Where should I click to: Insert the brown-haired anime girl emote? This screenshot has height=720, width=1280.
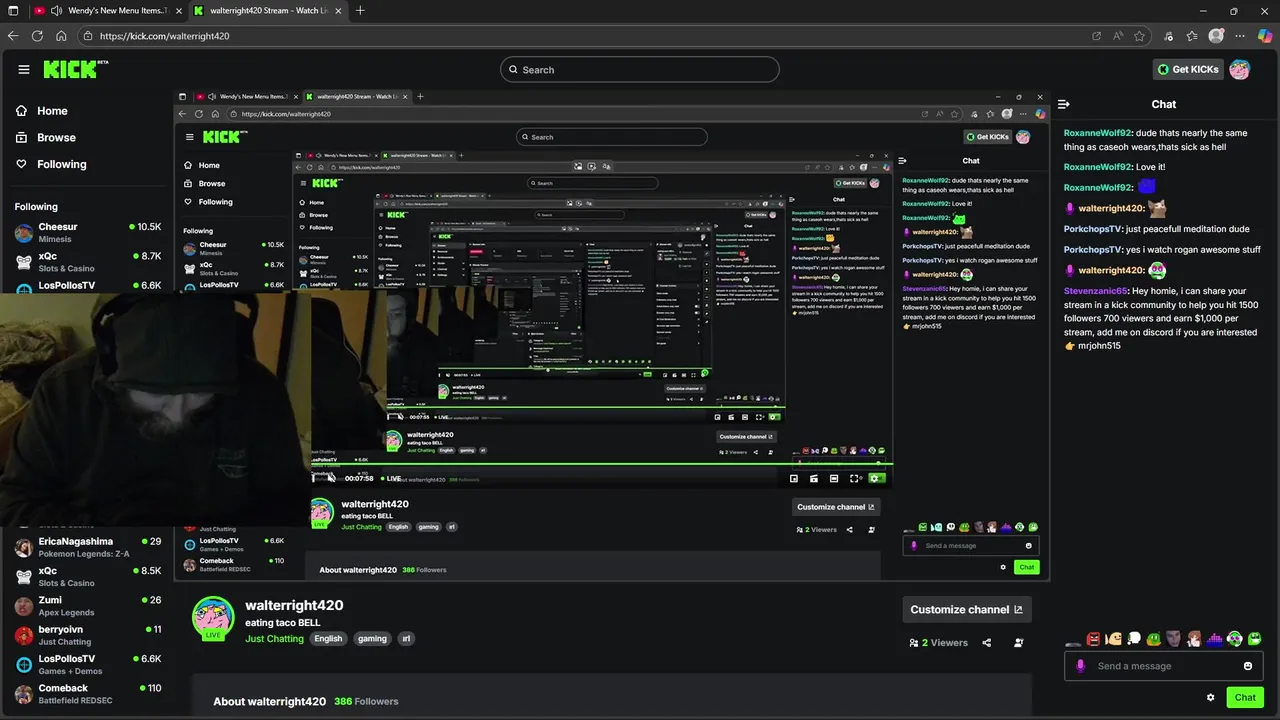coord(1194,639)
